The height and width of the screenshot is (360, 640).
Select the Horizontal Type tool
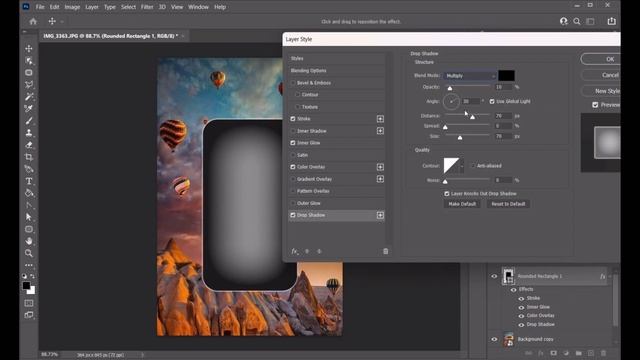point(29,181)
